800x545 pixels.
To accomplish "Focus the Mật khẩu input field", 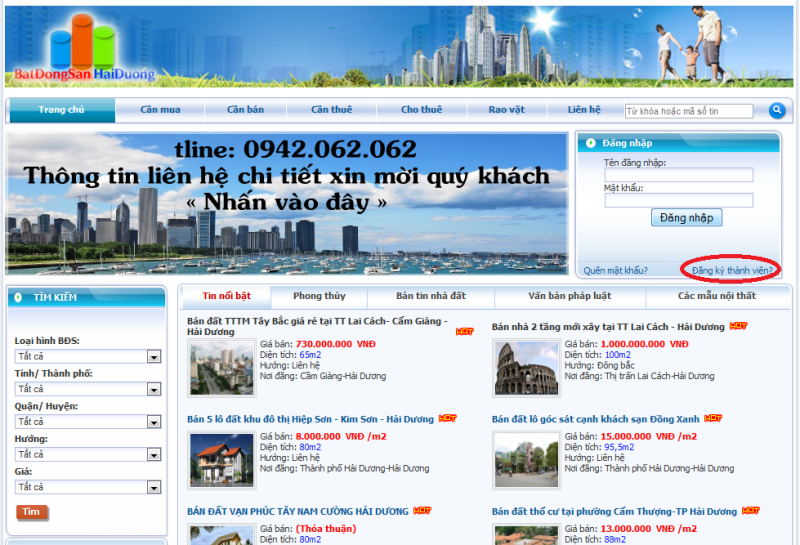I will [679, 201].
